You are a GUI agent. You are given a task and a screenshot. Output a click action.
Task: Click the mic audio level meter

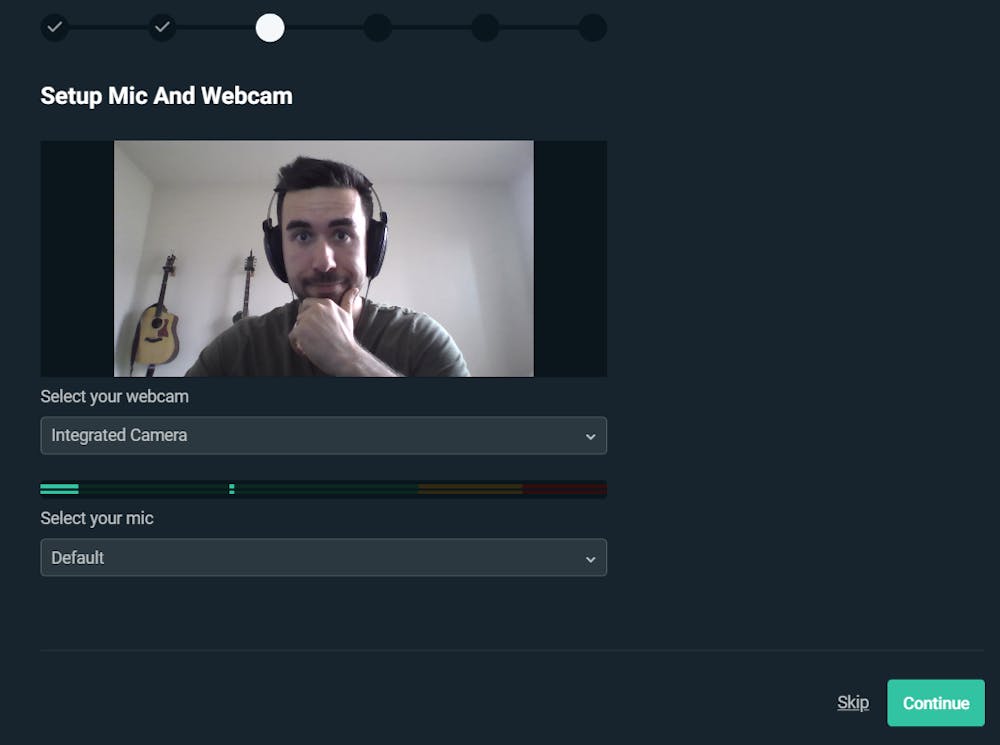(323, 489)
